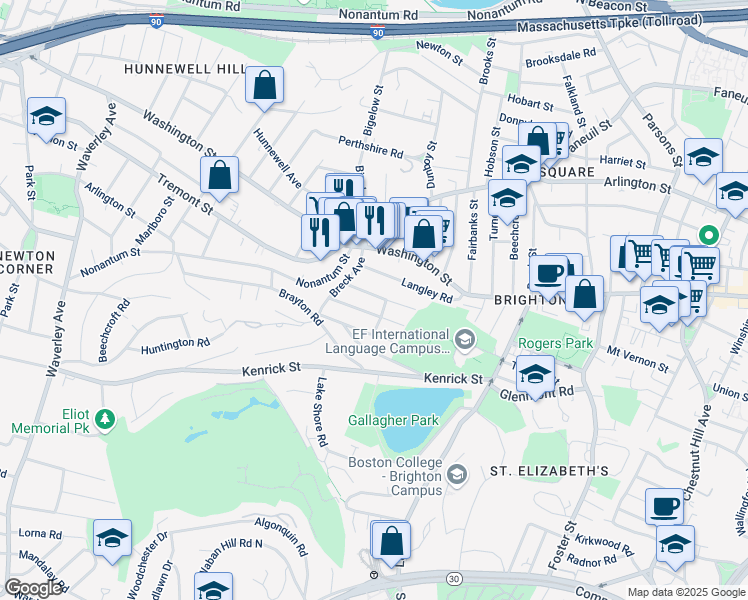The width and height of the screenshot is (748, 600).
Task: Click the Massachusetts Tpke (Toll road) label
Action: point(609,23)
